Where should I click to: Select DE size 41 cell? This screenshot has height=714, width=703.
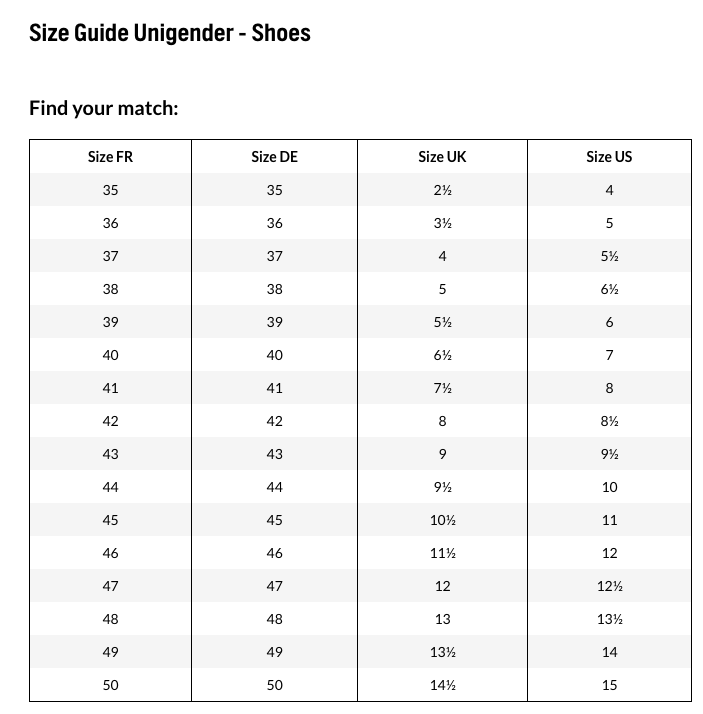point(274,388)
